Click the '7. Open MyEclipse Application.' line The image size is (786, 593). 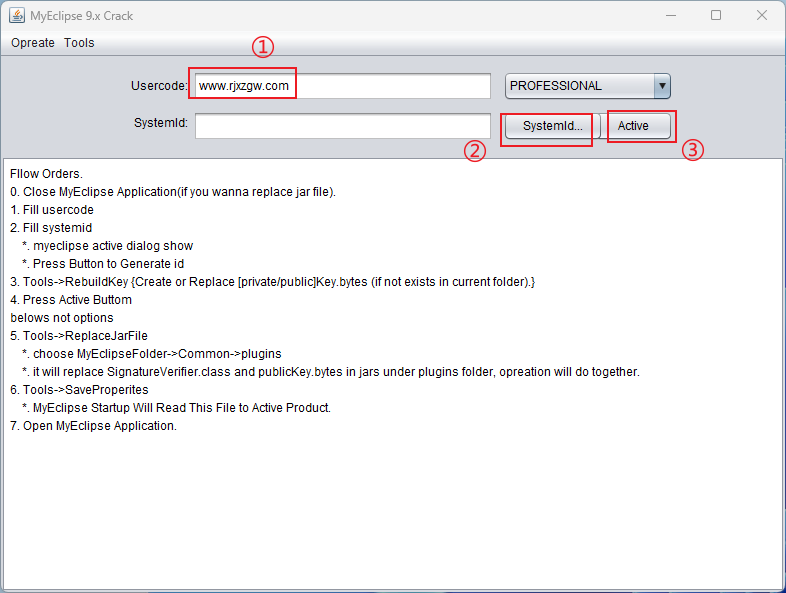pos(93,426)
